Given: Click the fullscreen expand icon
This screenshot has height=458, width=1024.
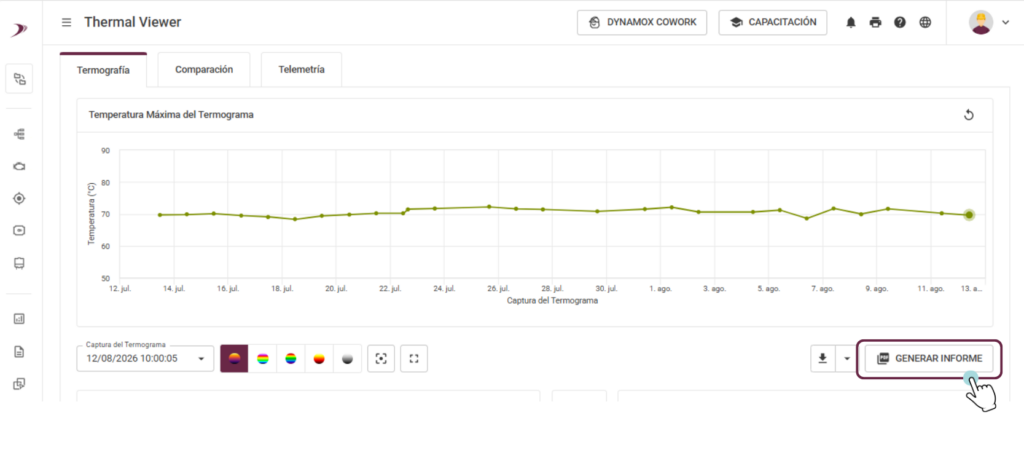Looking at the screenshot, I should pos(414,358).
